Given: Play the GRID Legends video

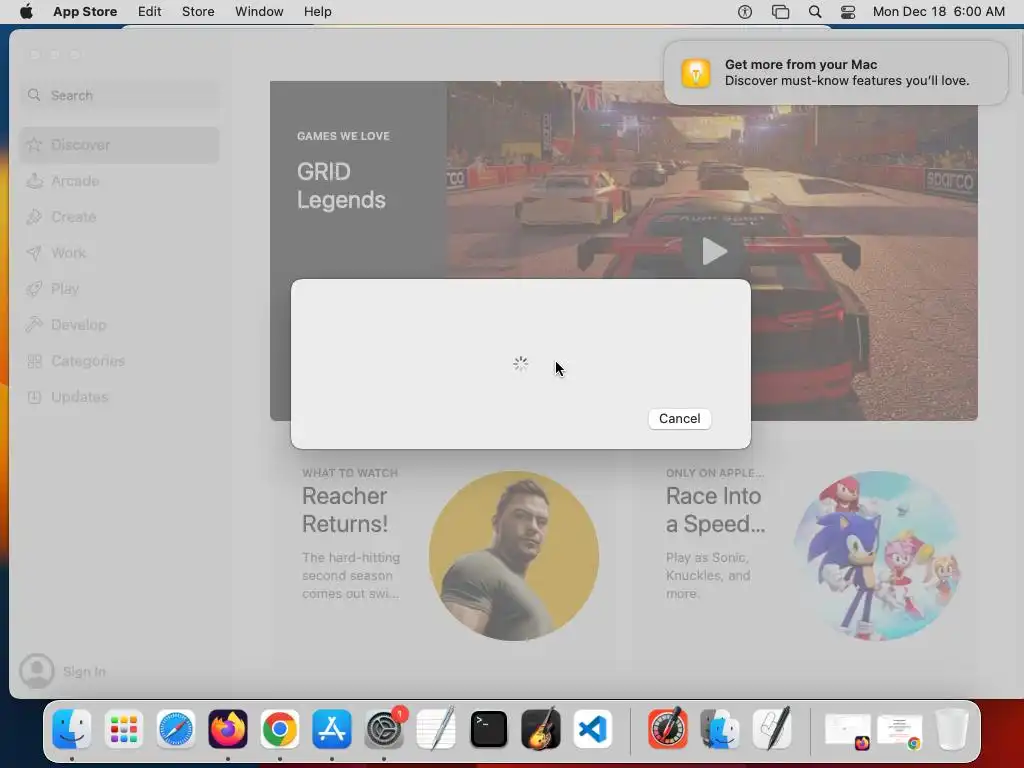Looking at the screenshot, I should (714, 251).
